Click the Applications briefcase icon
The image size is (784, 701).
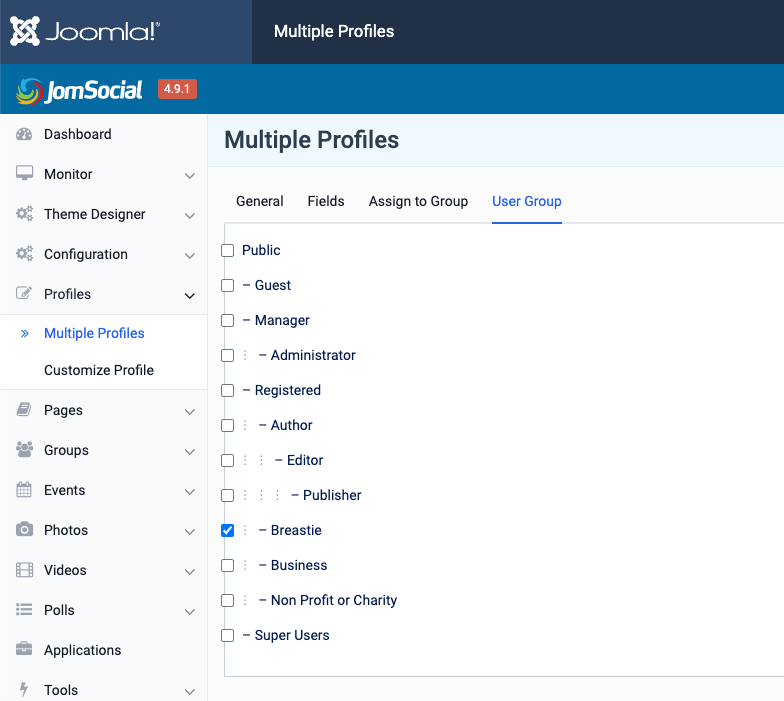click(24, 650)
